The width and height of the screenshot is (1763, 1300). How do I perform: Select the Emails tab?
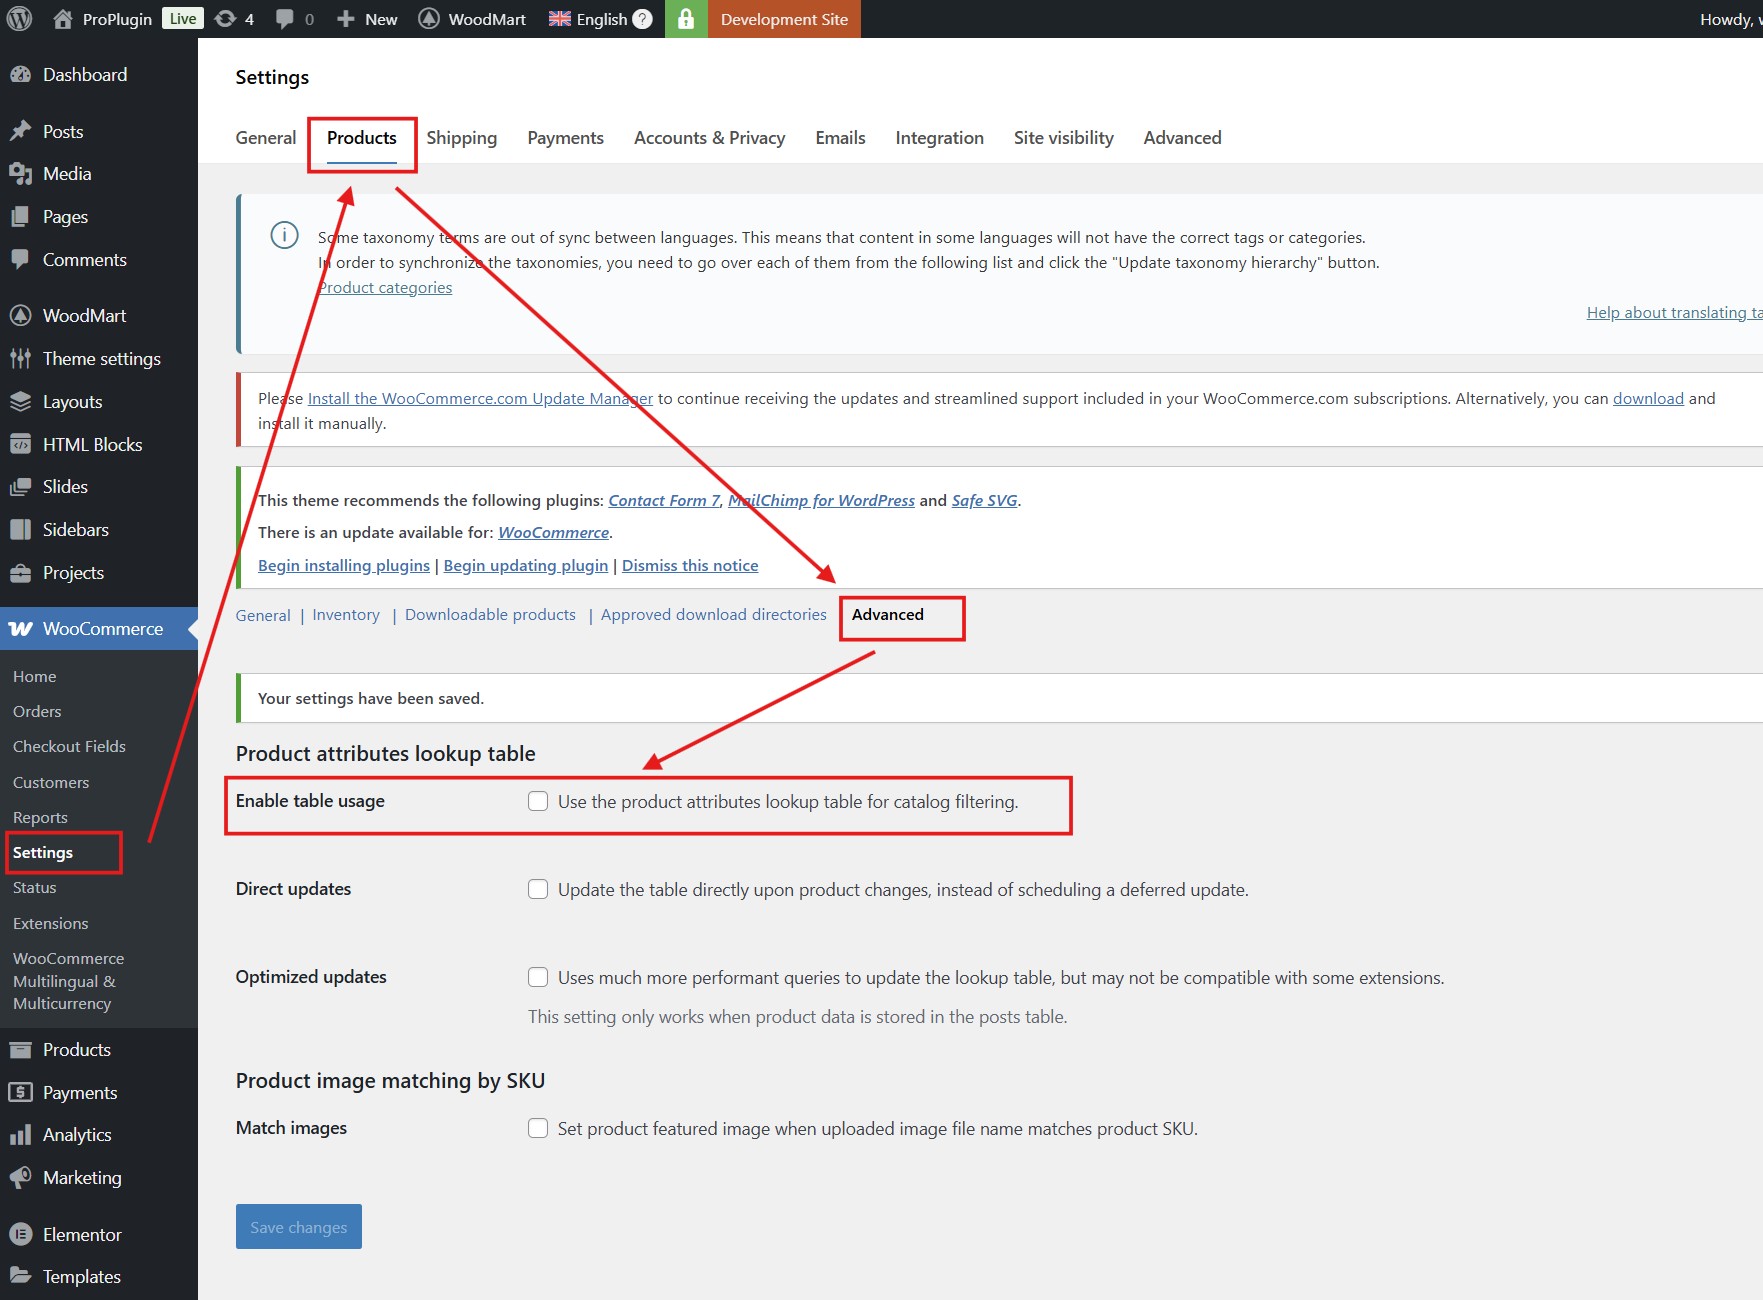[x=841, y=138]
